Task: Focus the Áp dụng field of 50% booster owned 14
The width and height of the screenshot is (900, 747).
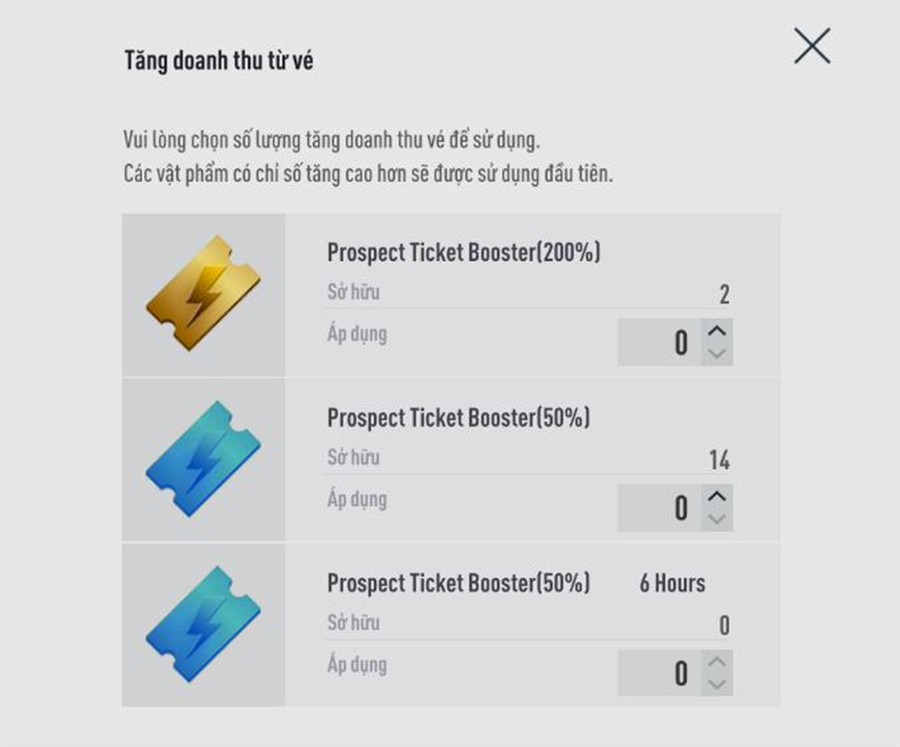Action: point(660,508)
